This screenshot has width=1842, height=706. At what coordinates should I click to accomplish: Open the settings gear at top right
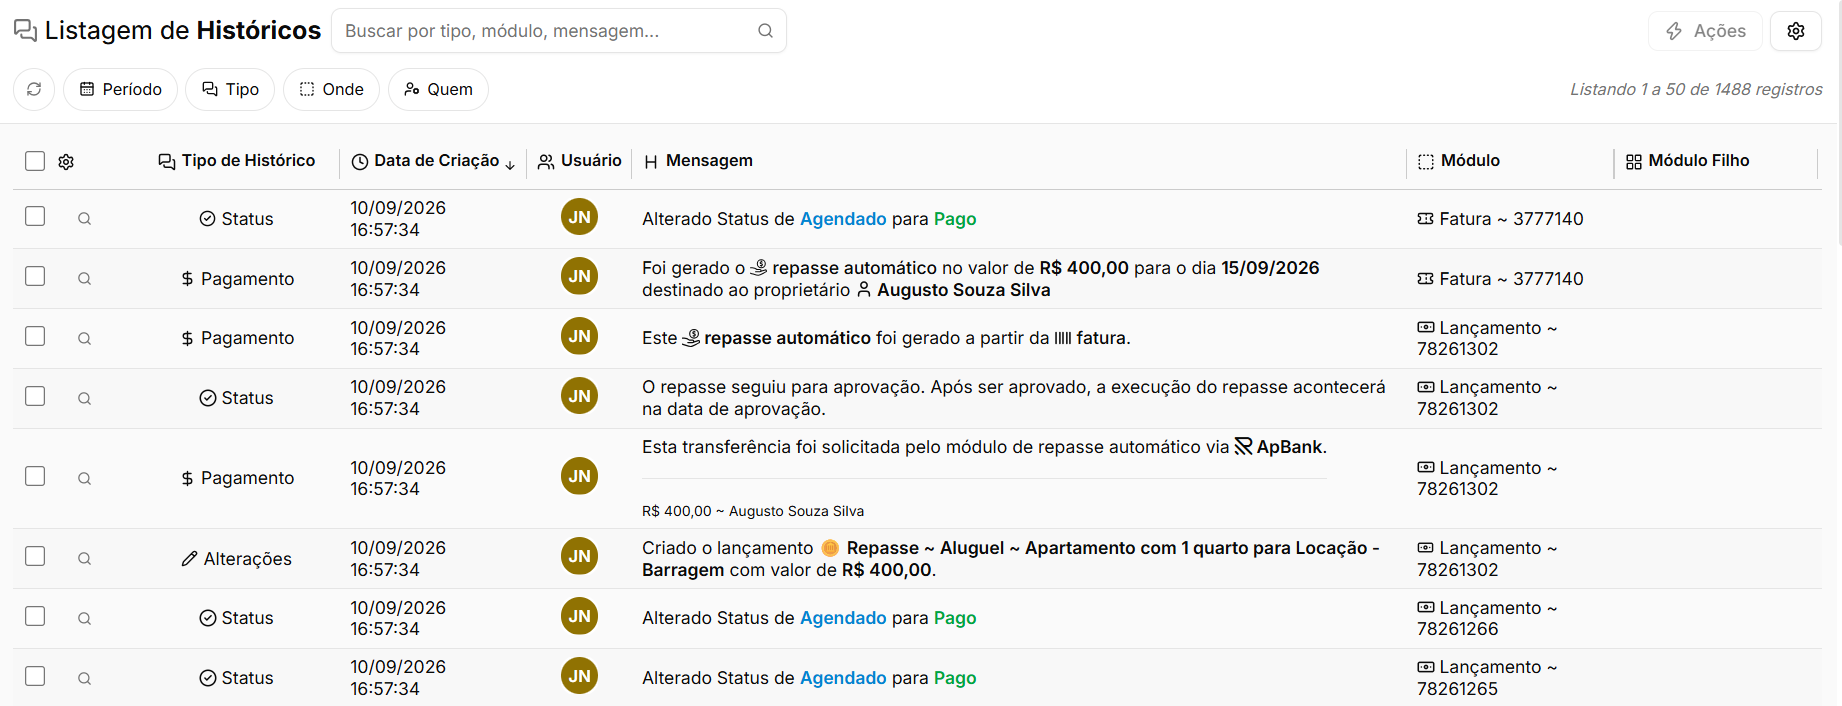click(1795, 31)
